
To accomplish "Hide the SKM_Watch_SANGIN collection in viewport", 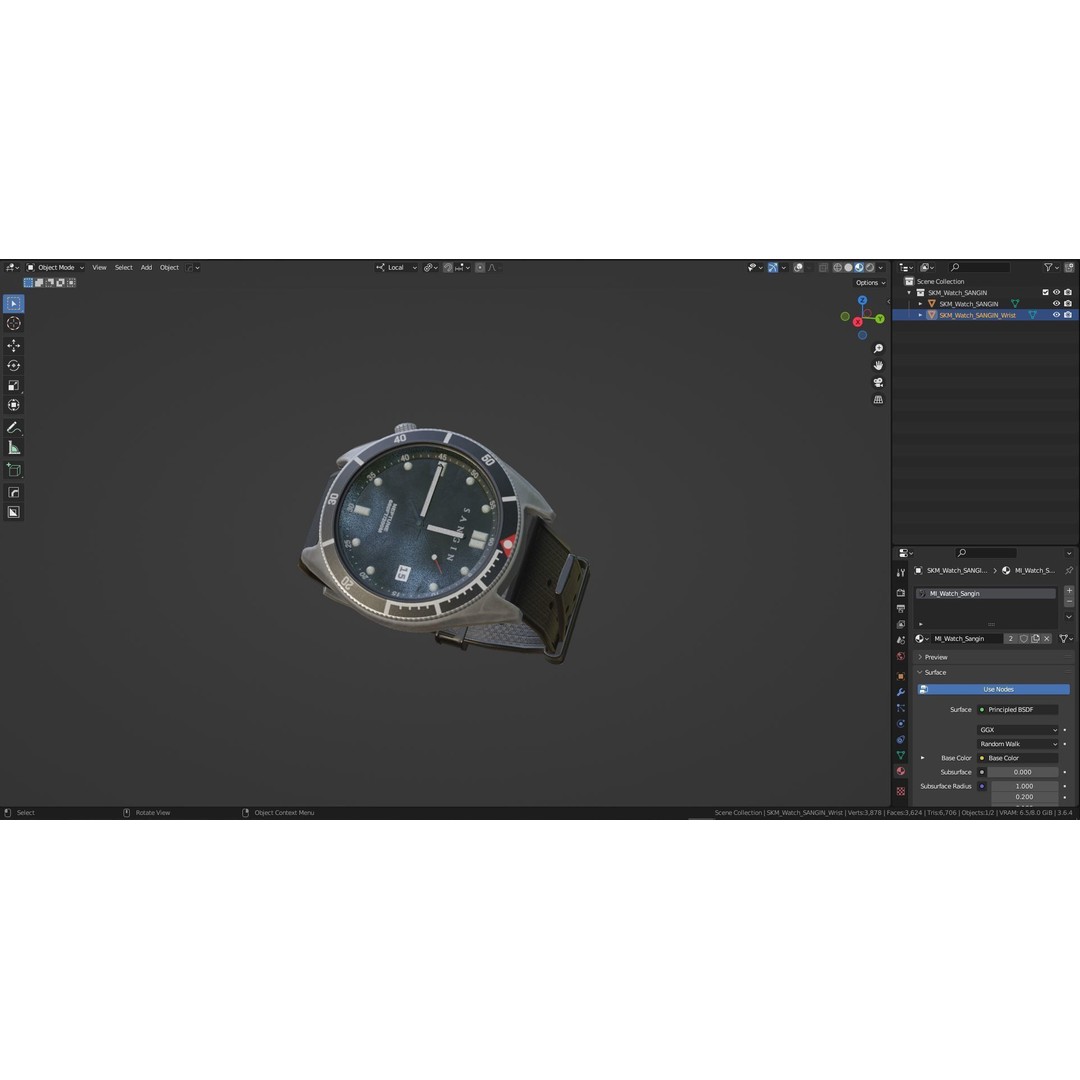I will click(x=1057, y=293).
